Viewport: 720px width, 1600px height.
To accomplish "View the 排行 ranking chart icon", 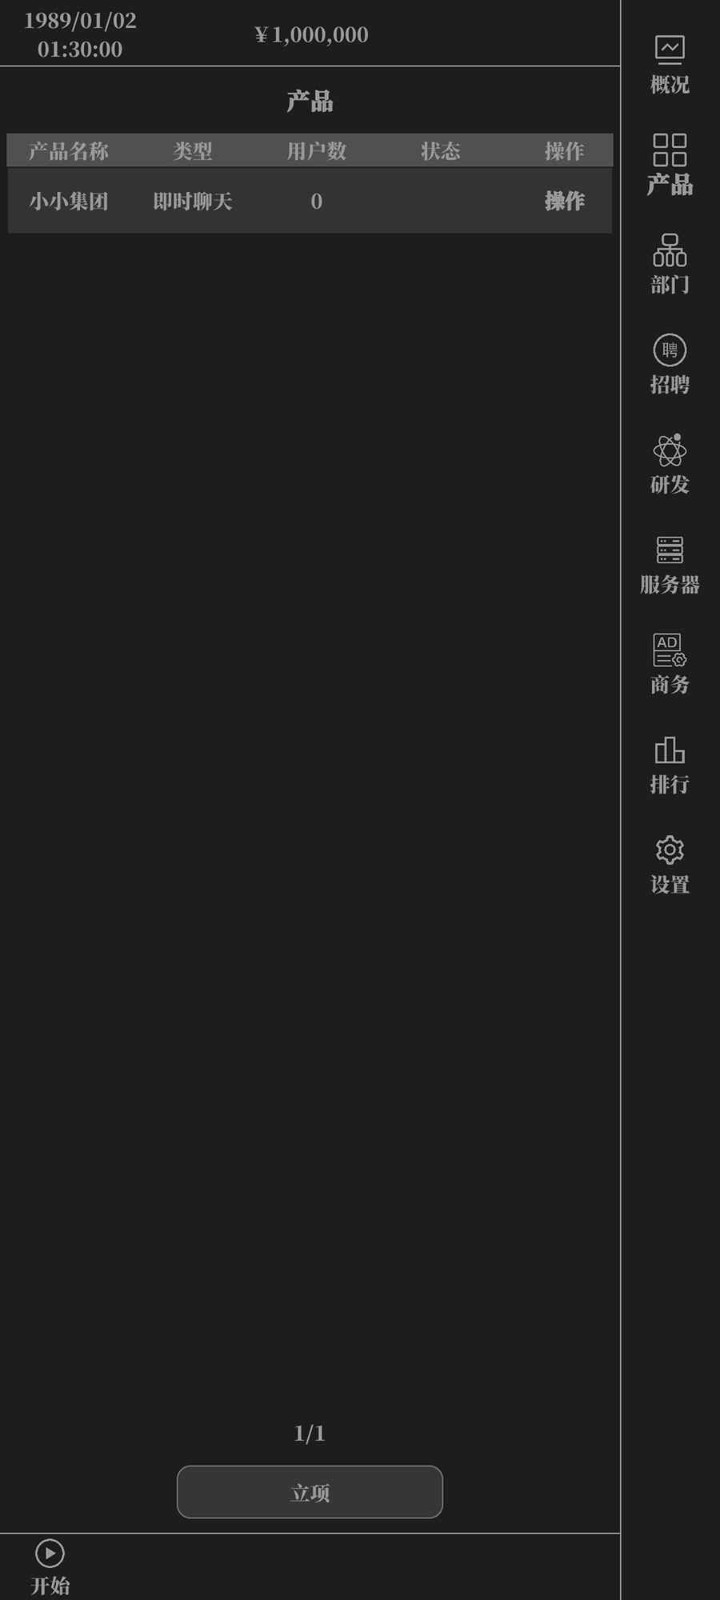I will [x=669, y=749].
